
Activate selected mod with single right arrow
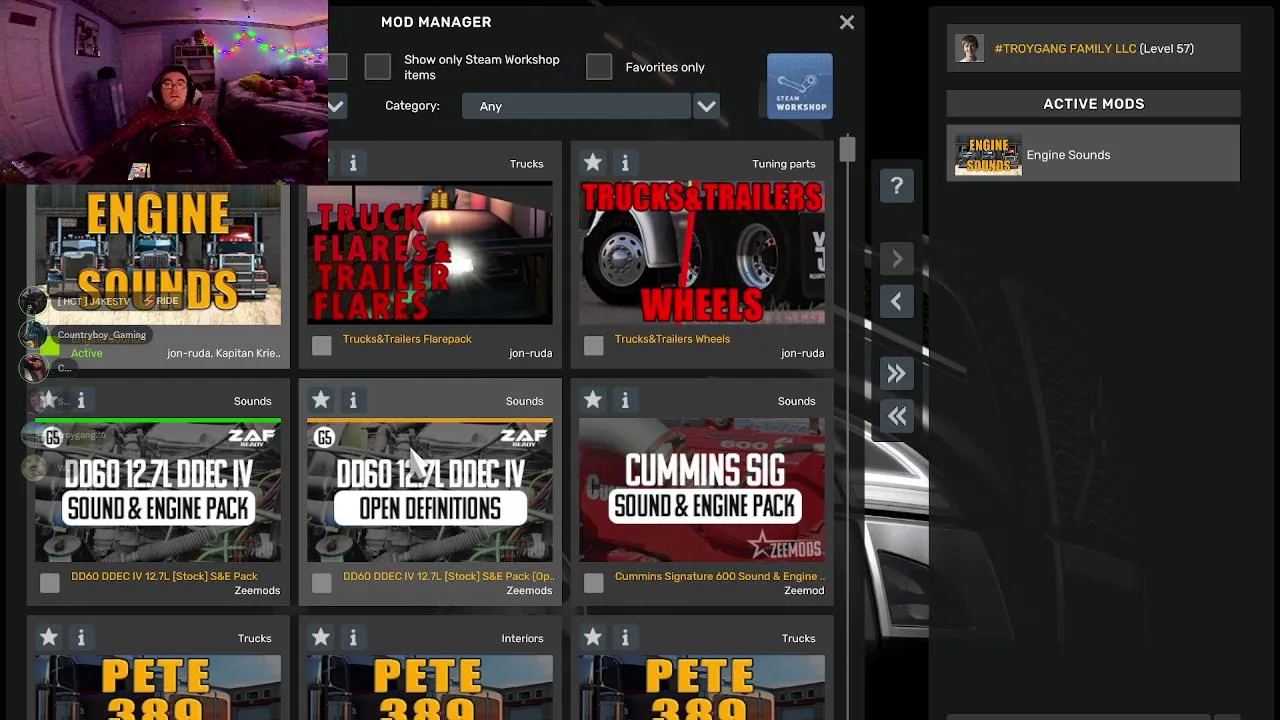pyautogui.click(x=897, y=260)
